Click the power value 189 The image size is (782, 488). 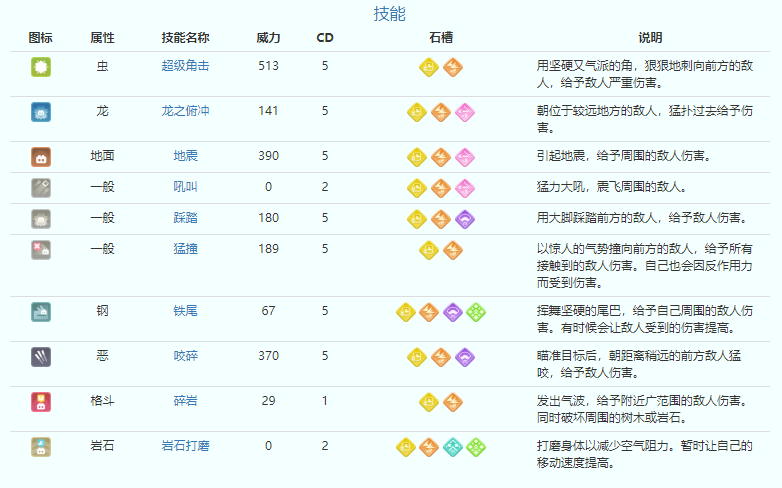coord(268,248)
